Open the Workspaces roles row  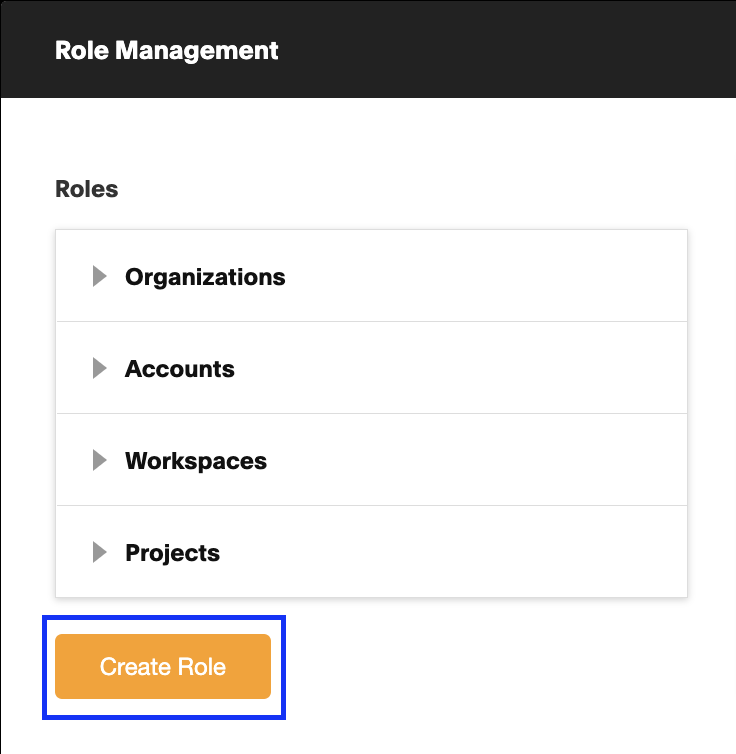(x=372, y=460)
